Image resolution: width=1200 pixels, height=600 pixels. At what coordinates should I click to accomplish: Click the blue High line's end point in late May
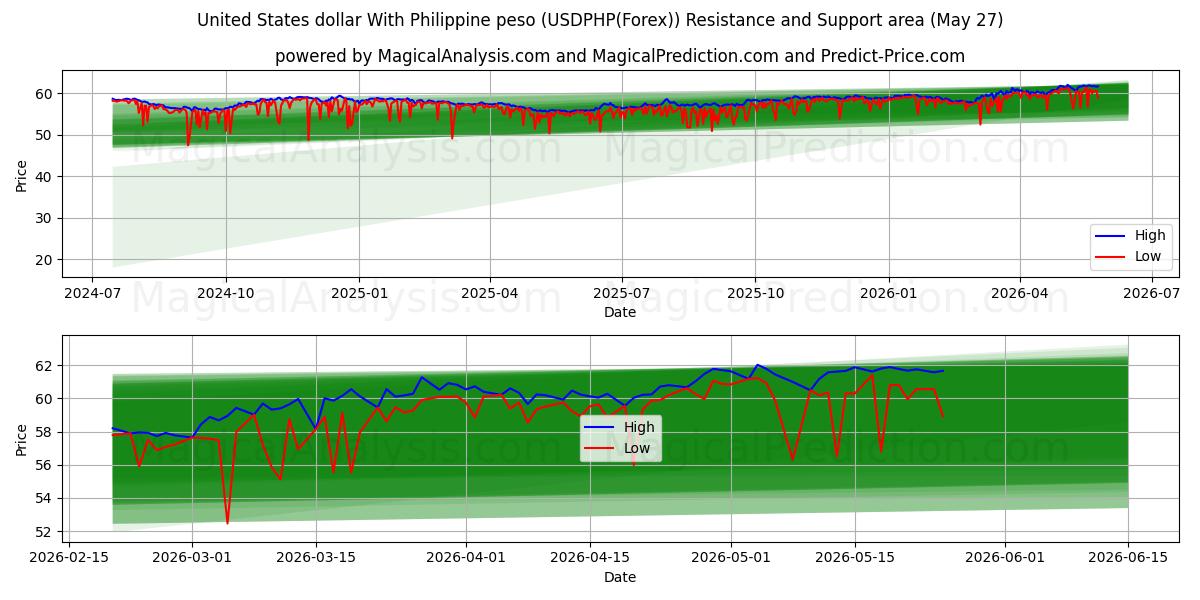[x=942, y=371]
